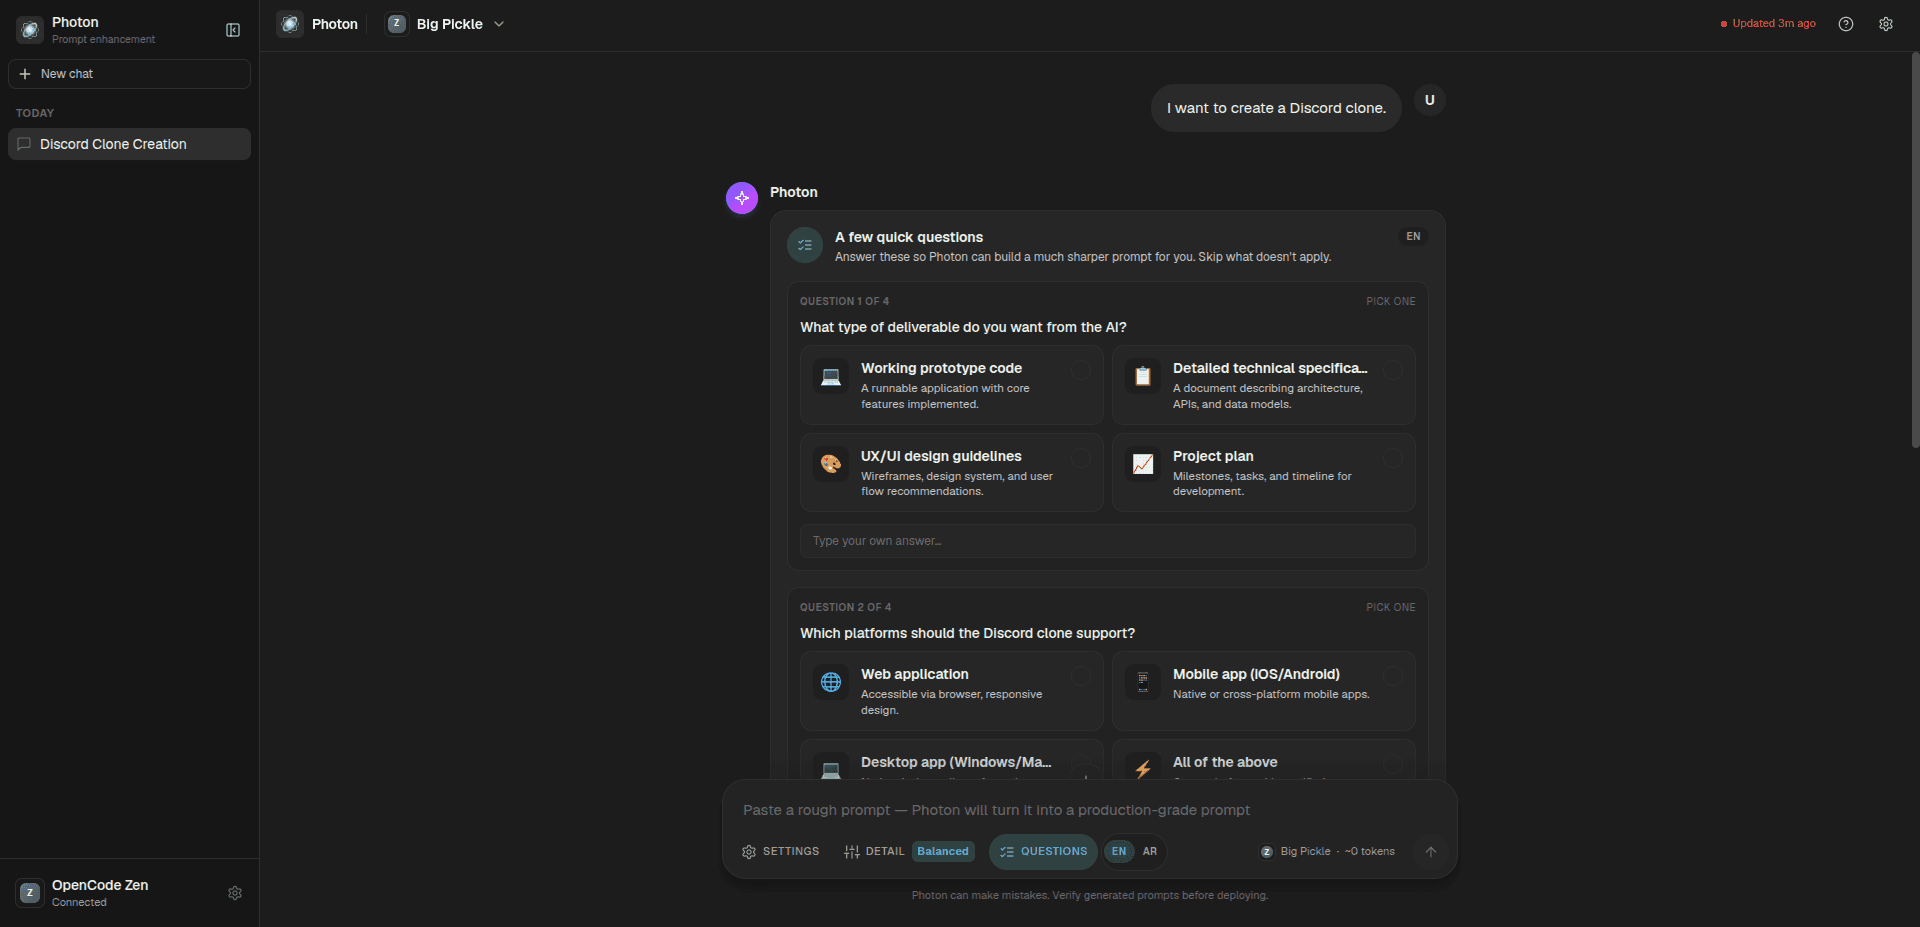Screen dimensions: 1920x927
Task: Click the chart icon on Project plan
Action: pos(1143,464)
